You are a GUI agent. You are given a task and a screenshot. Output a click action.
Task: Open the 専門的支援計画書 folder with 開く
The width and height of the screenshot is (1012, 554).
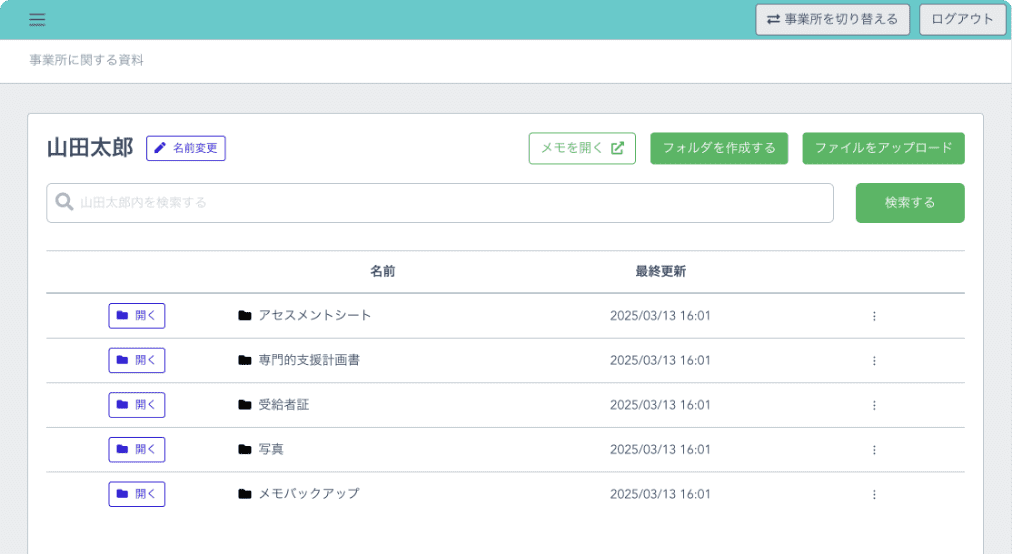pyautogui.click(x=137, y=360)
